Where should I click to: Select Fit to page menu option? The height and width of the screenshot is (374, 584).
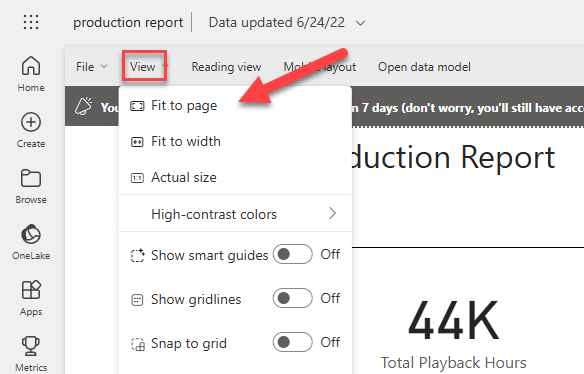[x=235, y=106]
